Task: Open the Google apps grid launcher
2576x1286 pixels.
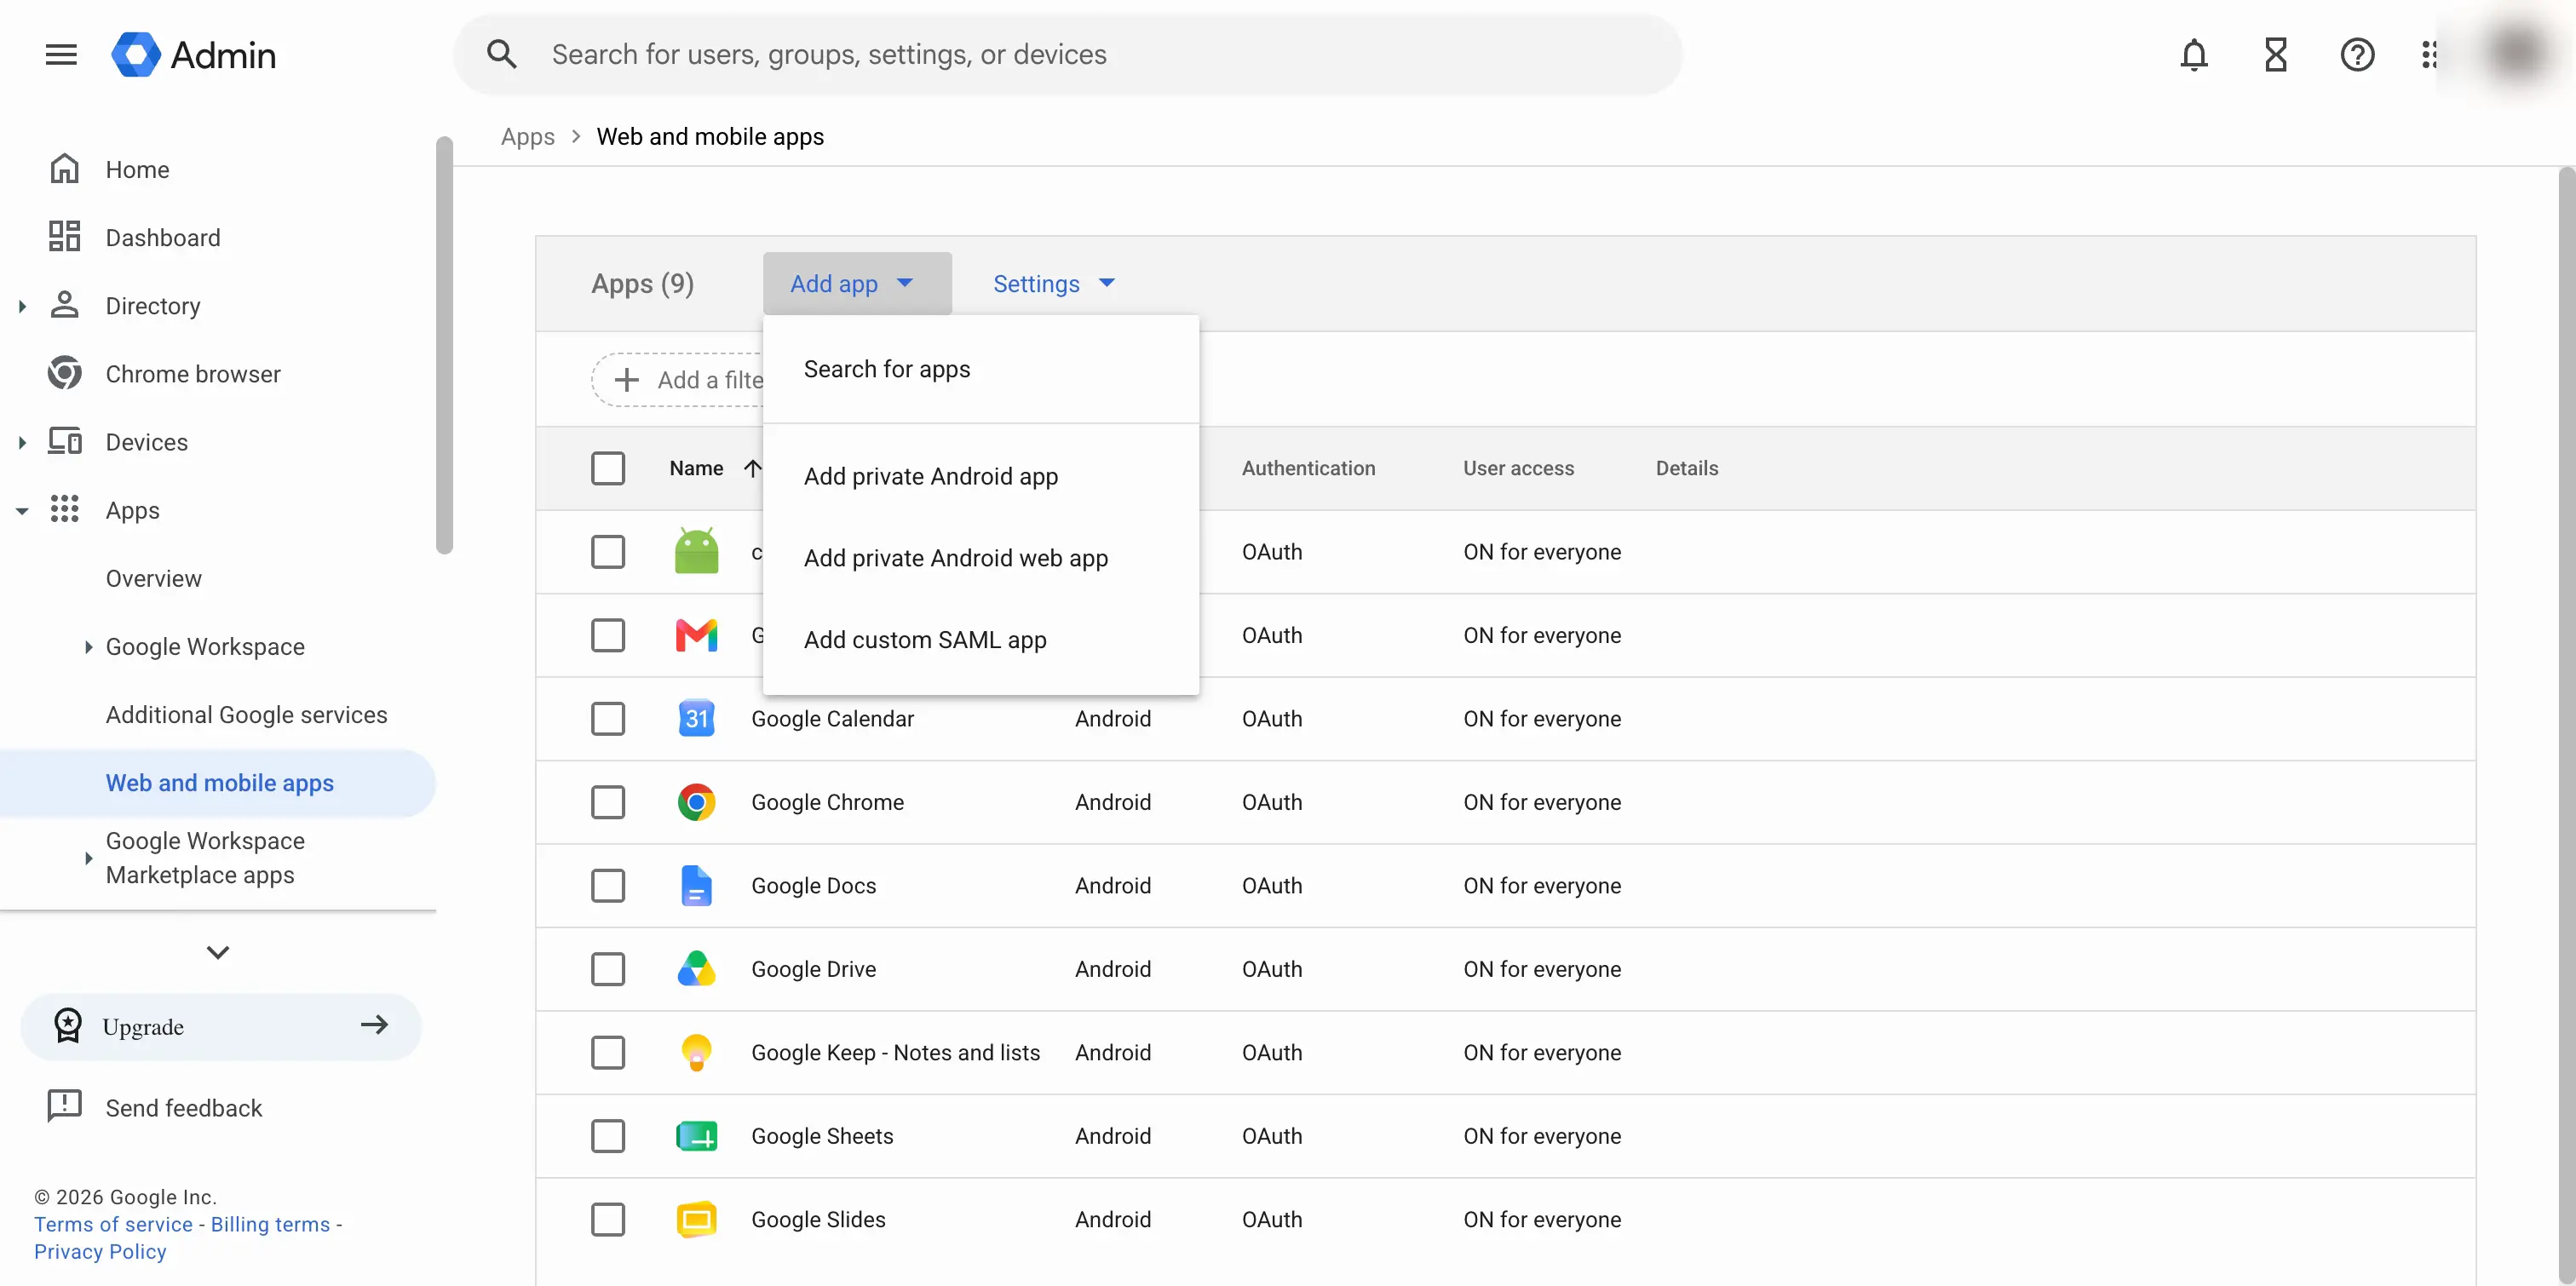Action: 2430,54
